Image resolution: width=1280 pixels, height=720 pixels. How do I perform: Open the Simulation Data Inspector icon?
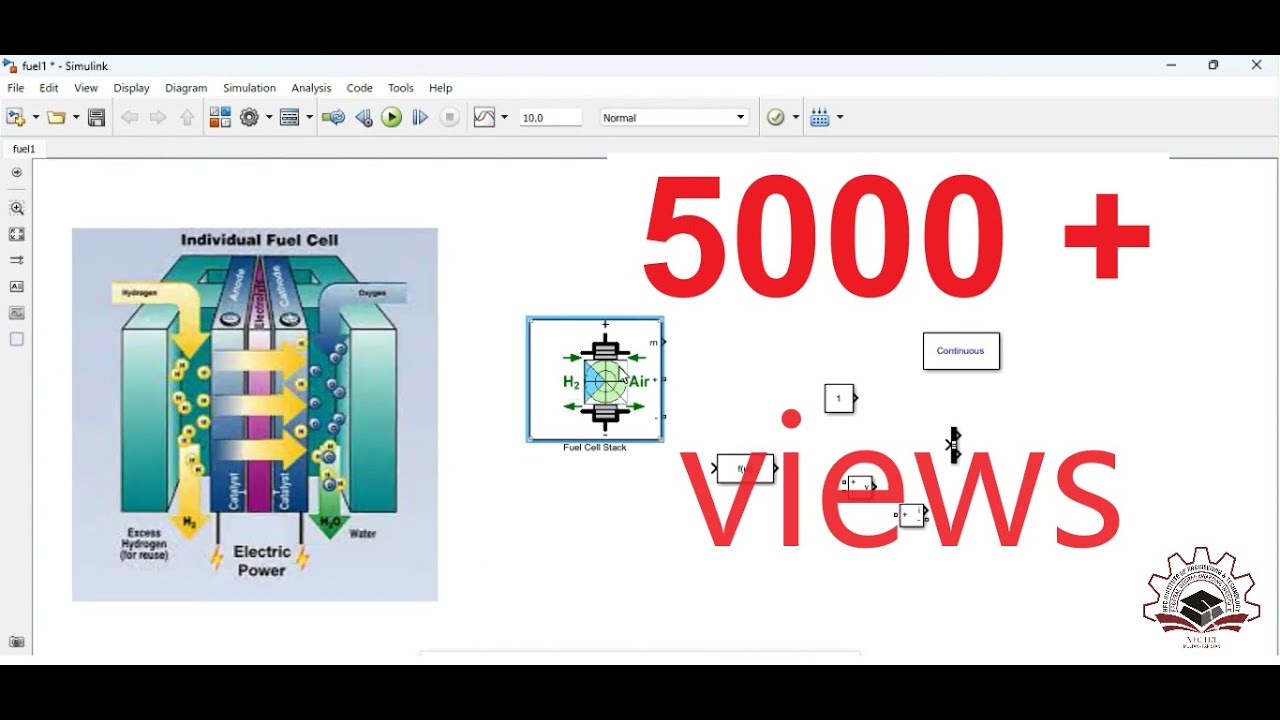click(485, 118)
